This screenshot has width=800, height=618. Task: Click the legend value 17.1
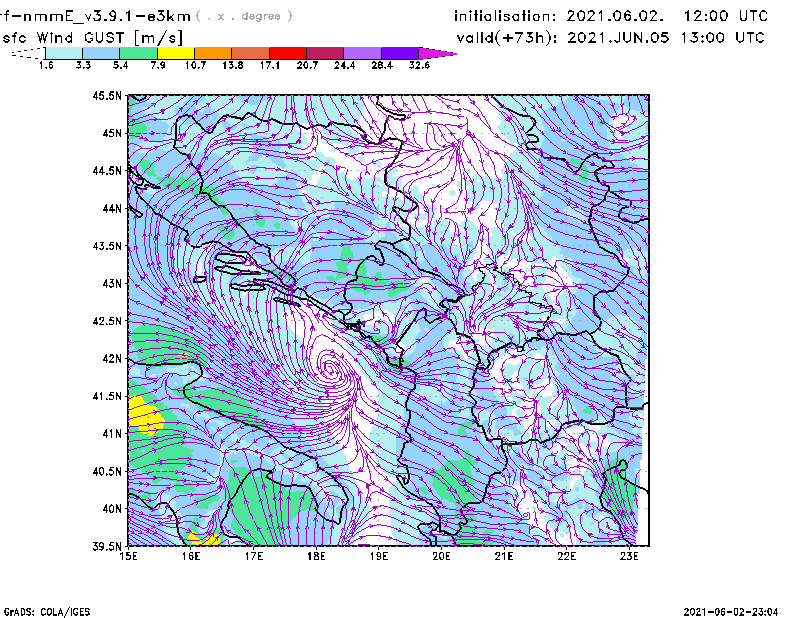pyautogui.click(x=270, y=65)
